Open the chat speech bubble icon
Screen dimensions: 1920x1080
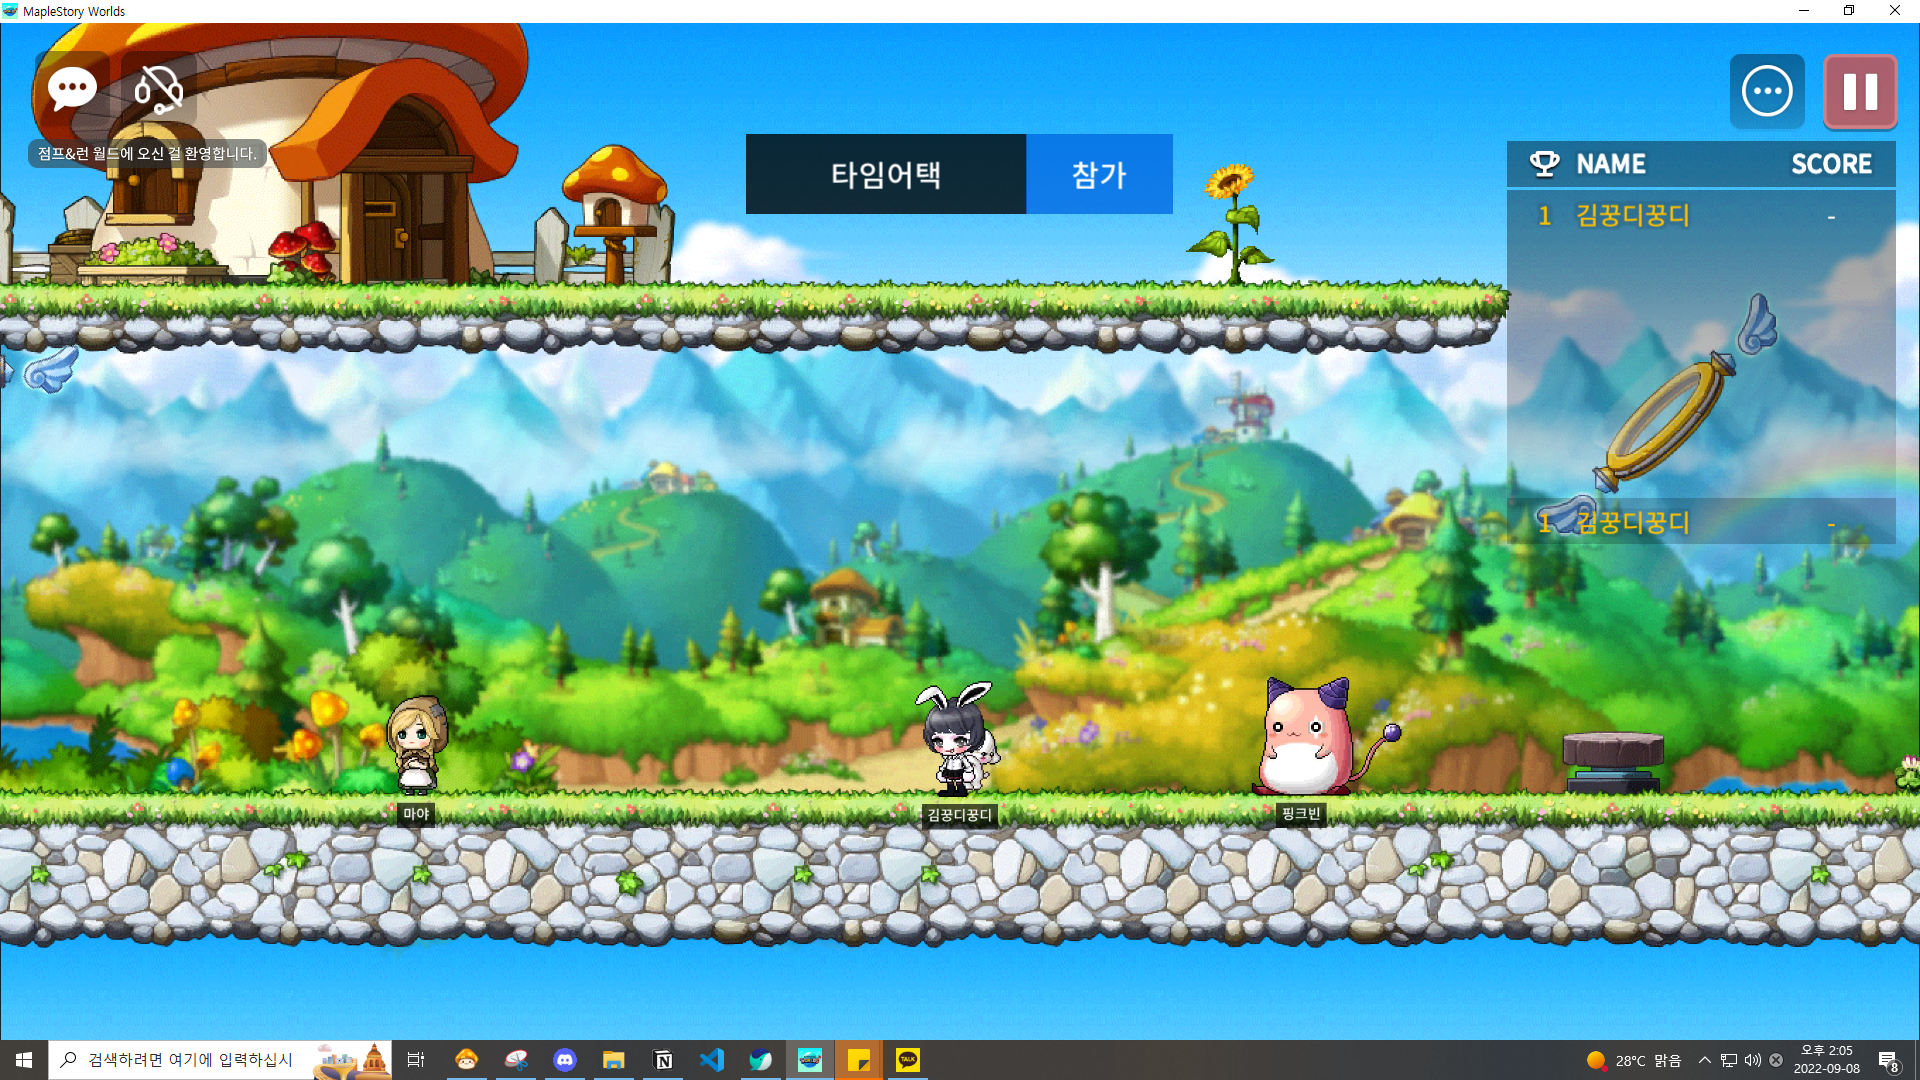click(x=72, y=90)
